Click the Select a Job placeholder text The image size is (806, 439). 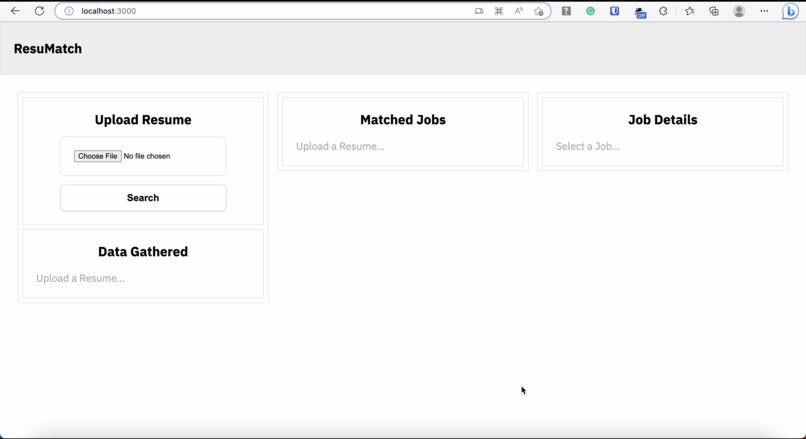pos(588,147)
